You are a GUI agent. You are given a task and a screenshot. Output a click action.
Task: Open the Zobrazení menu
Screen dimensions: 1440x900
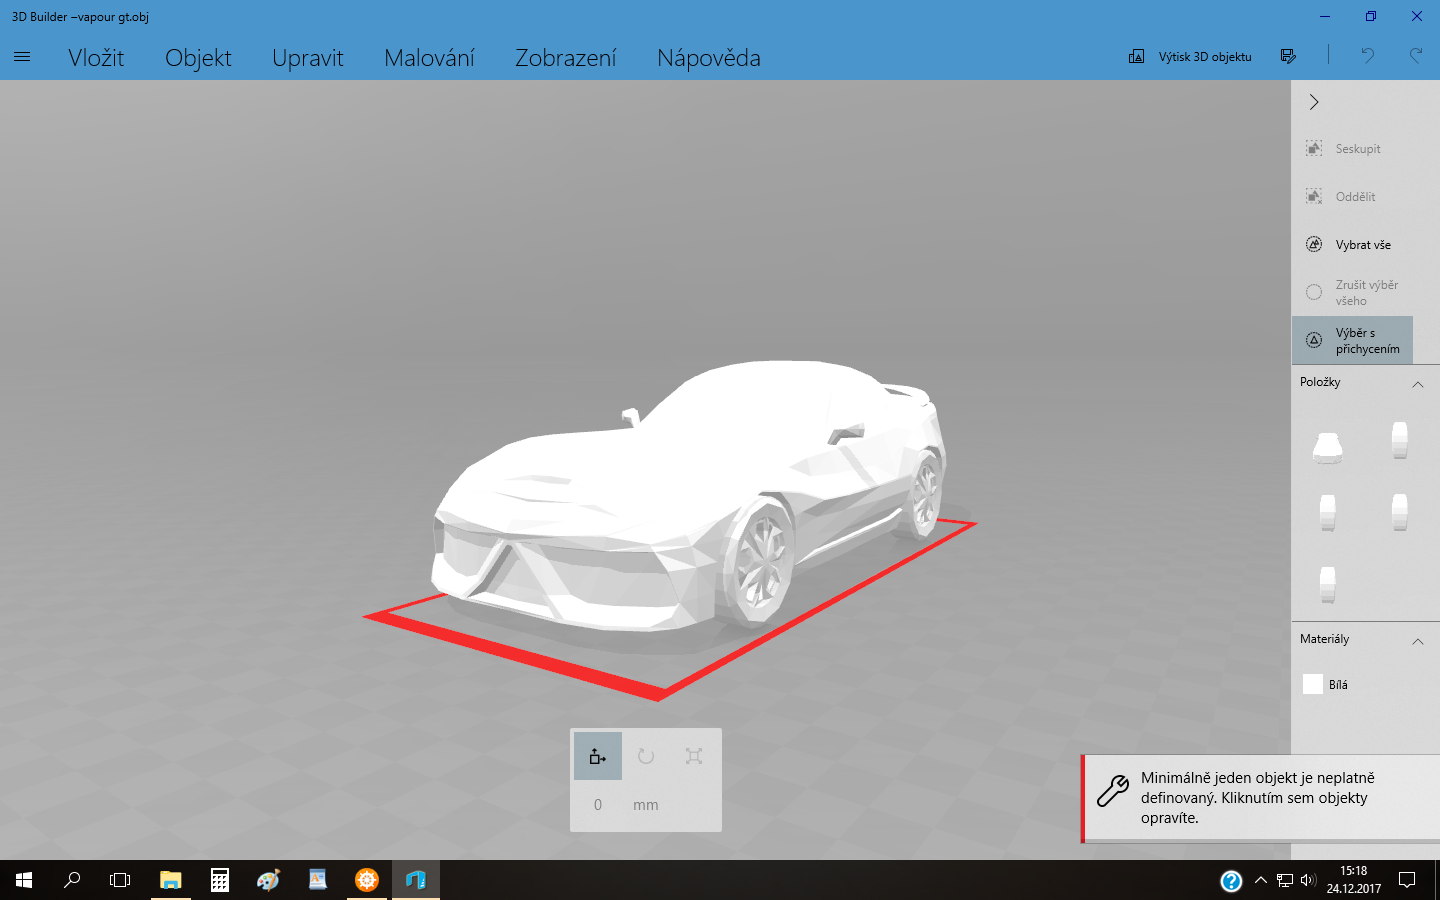[x=566, y=58]
